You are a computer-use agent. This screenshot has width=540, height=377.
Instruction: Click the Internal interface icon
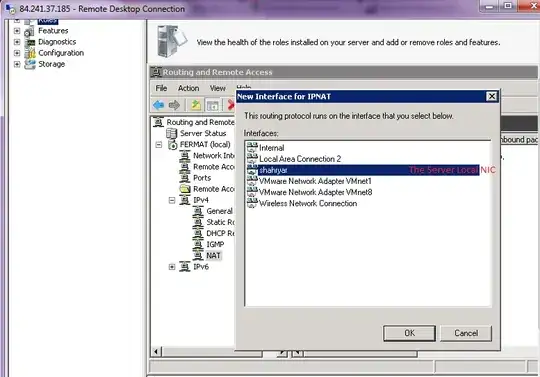pos(252,148)
